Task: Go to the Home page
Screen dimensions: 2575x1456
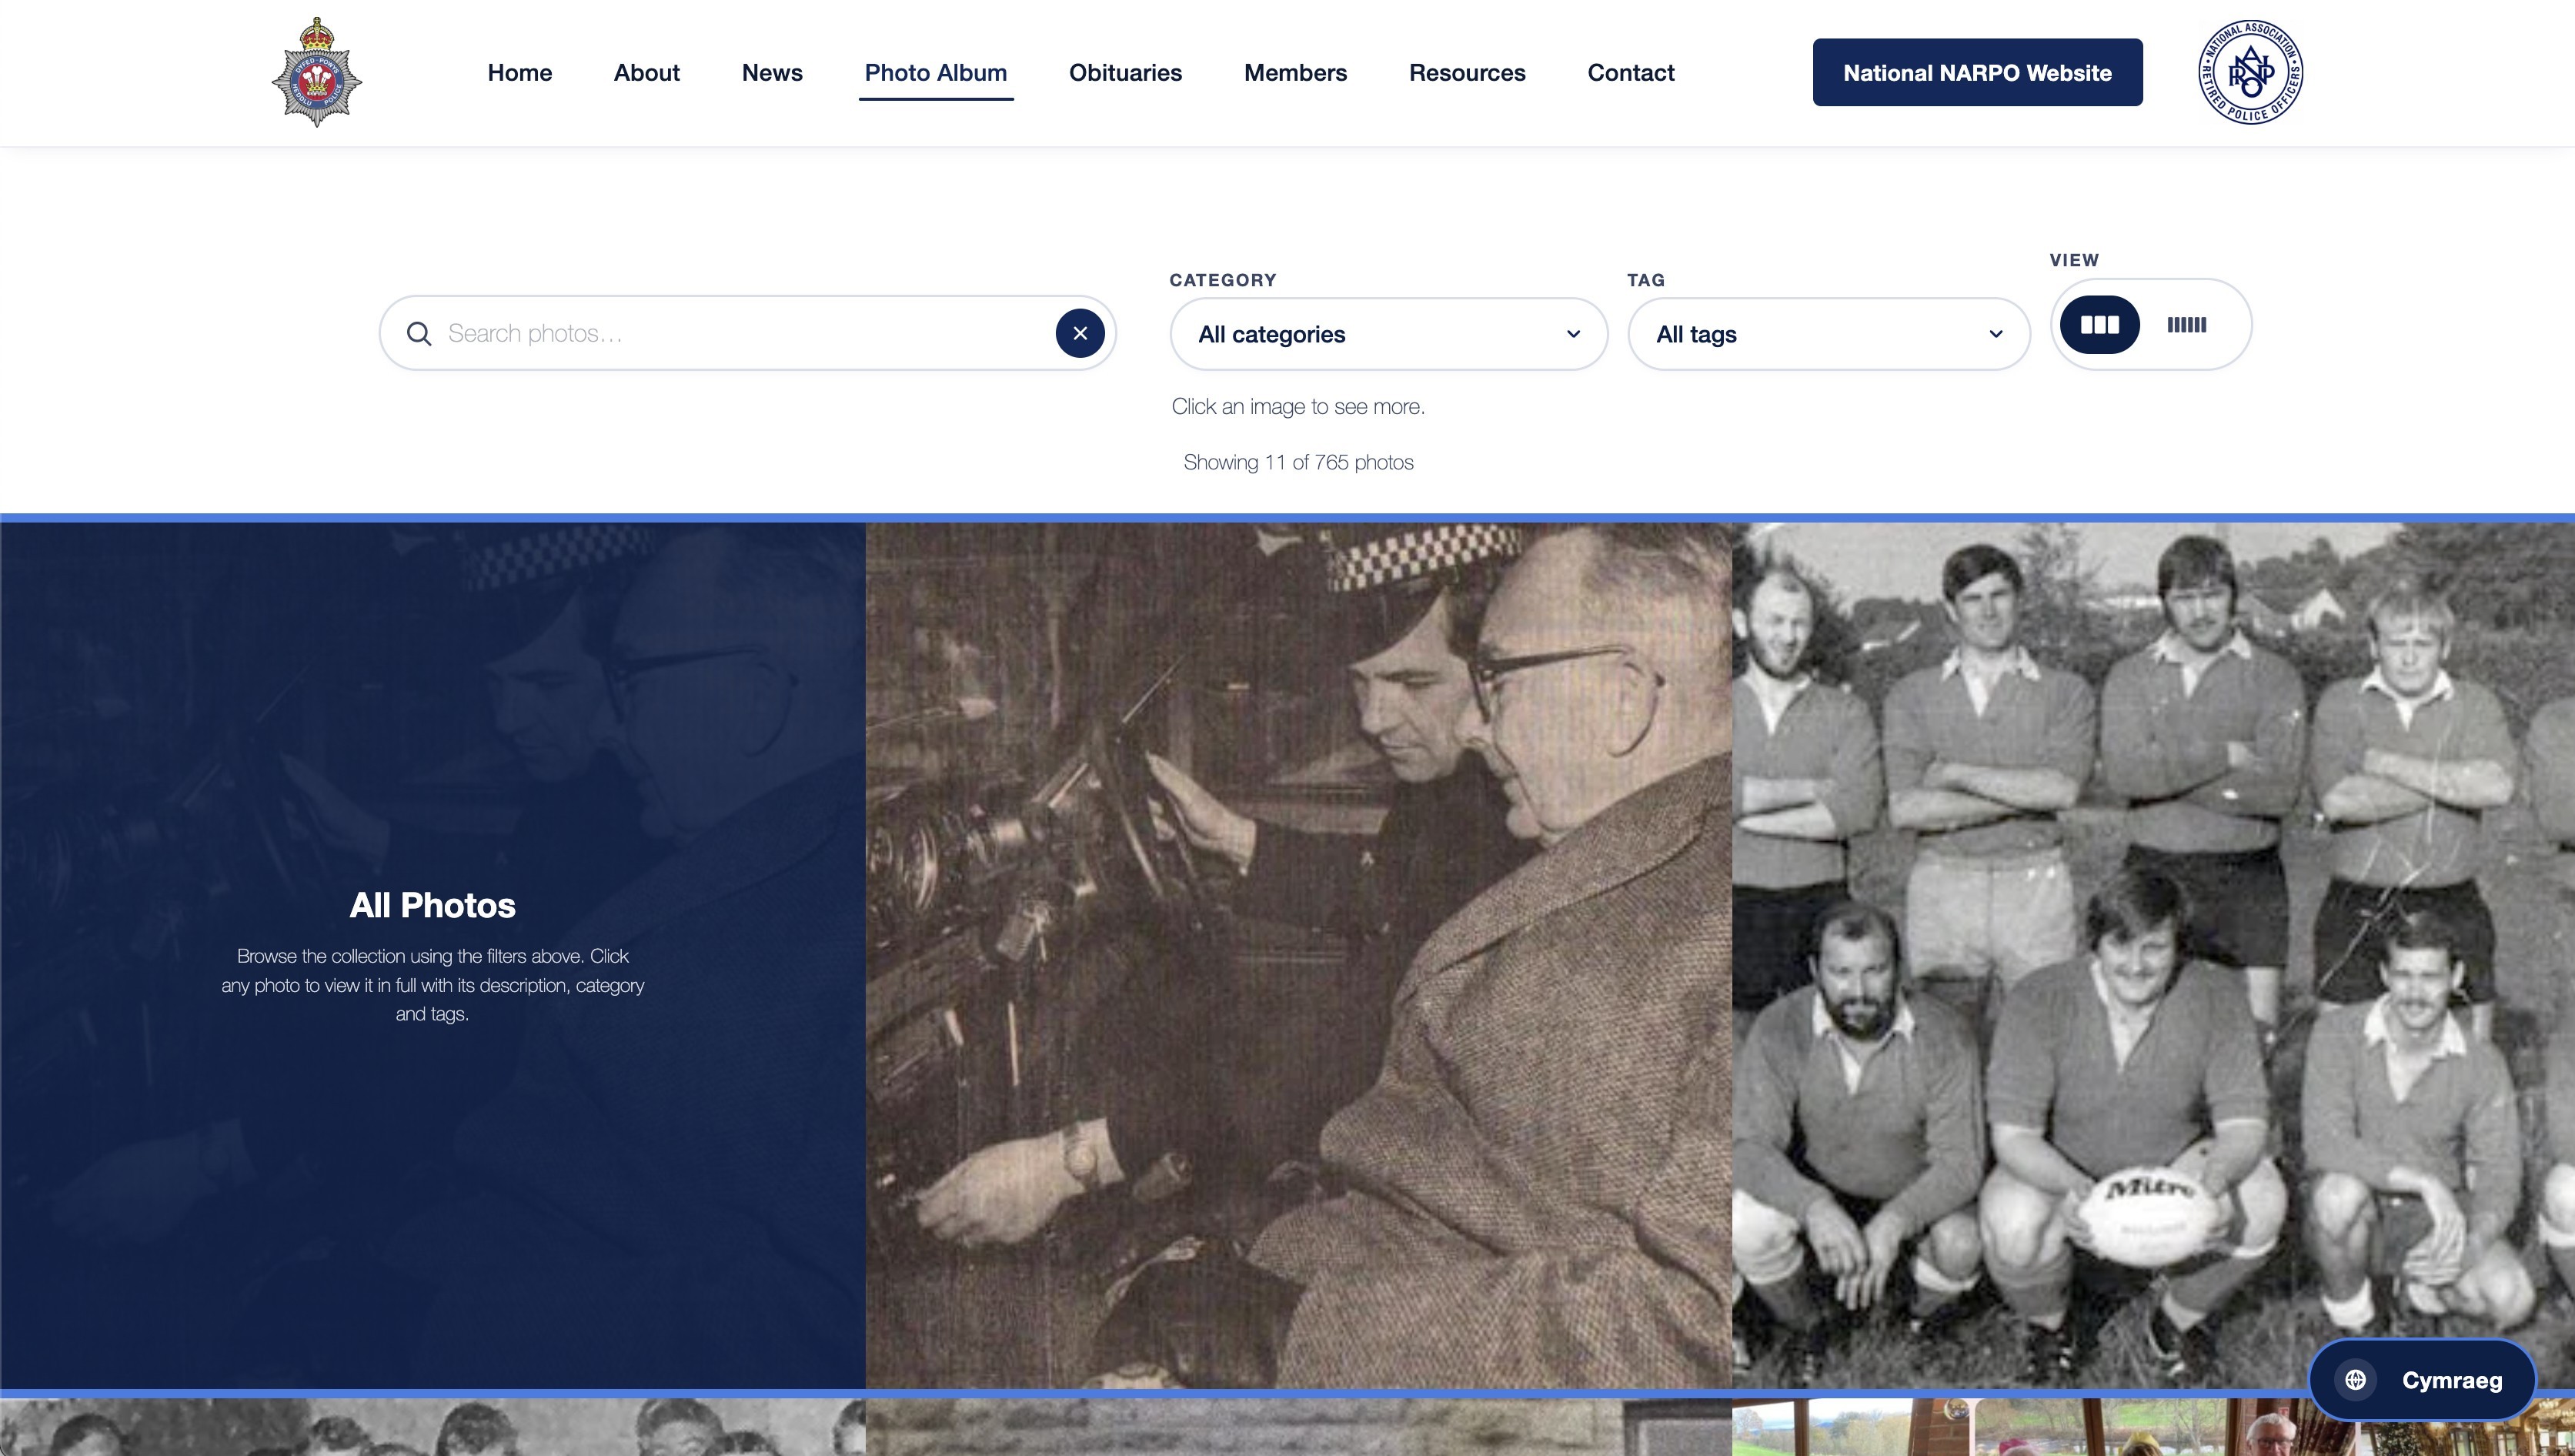Action: (x=520, y=73)
